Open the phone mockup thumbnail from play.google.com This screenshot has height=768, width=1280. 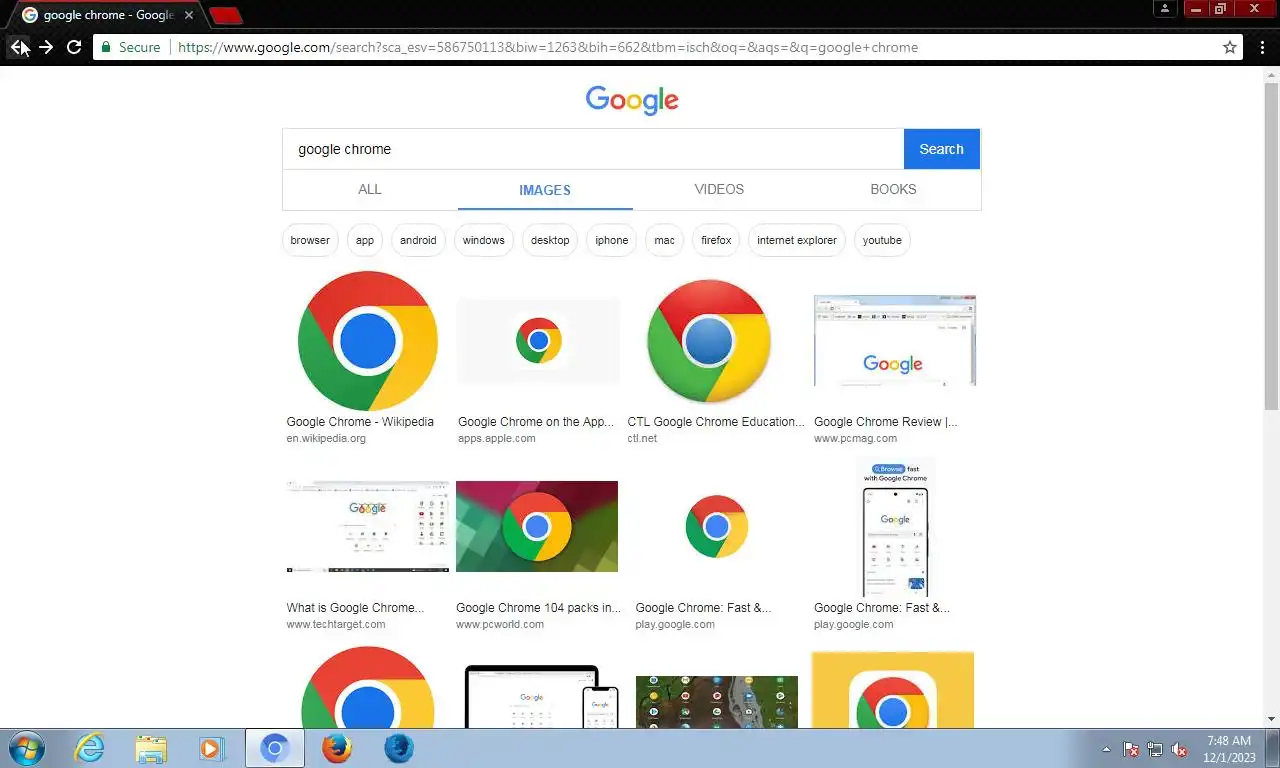click(x=895, y=527)
